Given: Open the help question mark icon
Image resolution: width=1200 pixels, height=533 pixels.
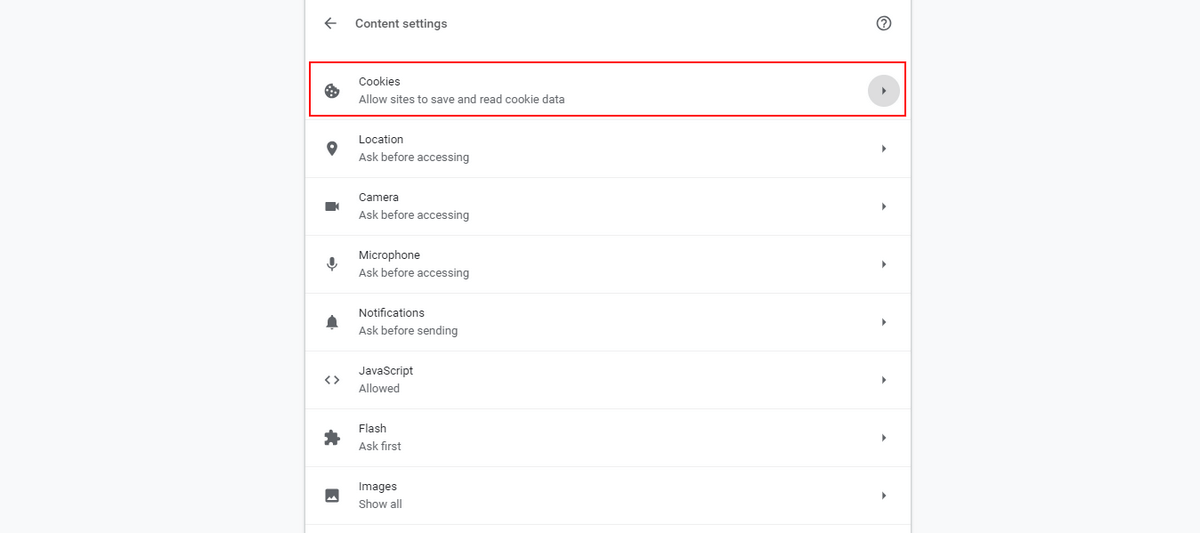Looking at the screenshot, I should (883, 23).
